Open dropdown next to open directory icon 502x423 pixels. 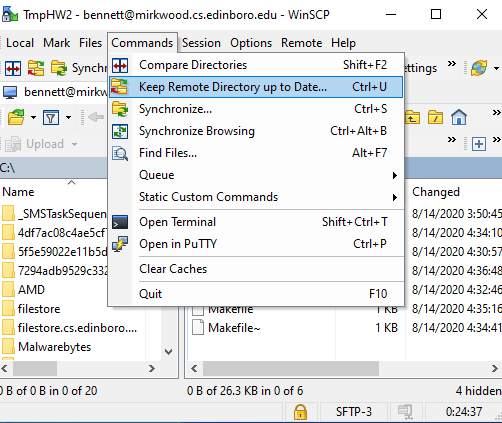click(33, 117)
